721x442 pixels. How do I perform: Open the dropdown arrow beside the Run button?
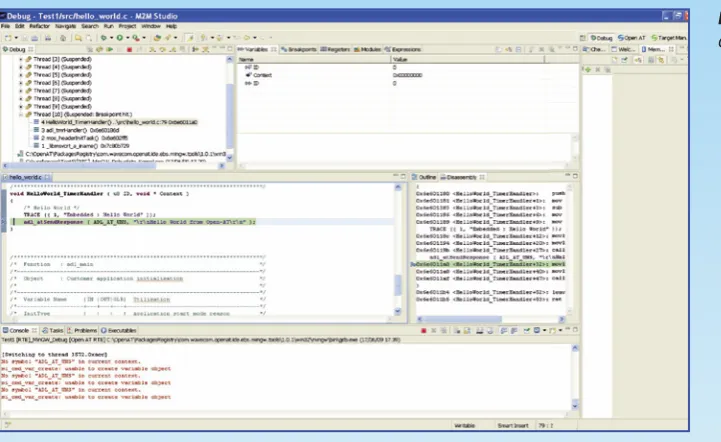coord(127,38)
